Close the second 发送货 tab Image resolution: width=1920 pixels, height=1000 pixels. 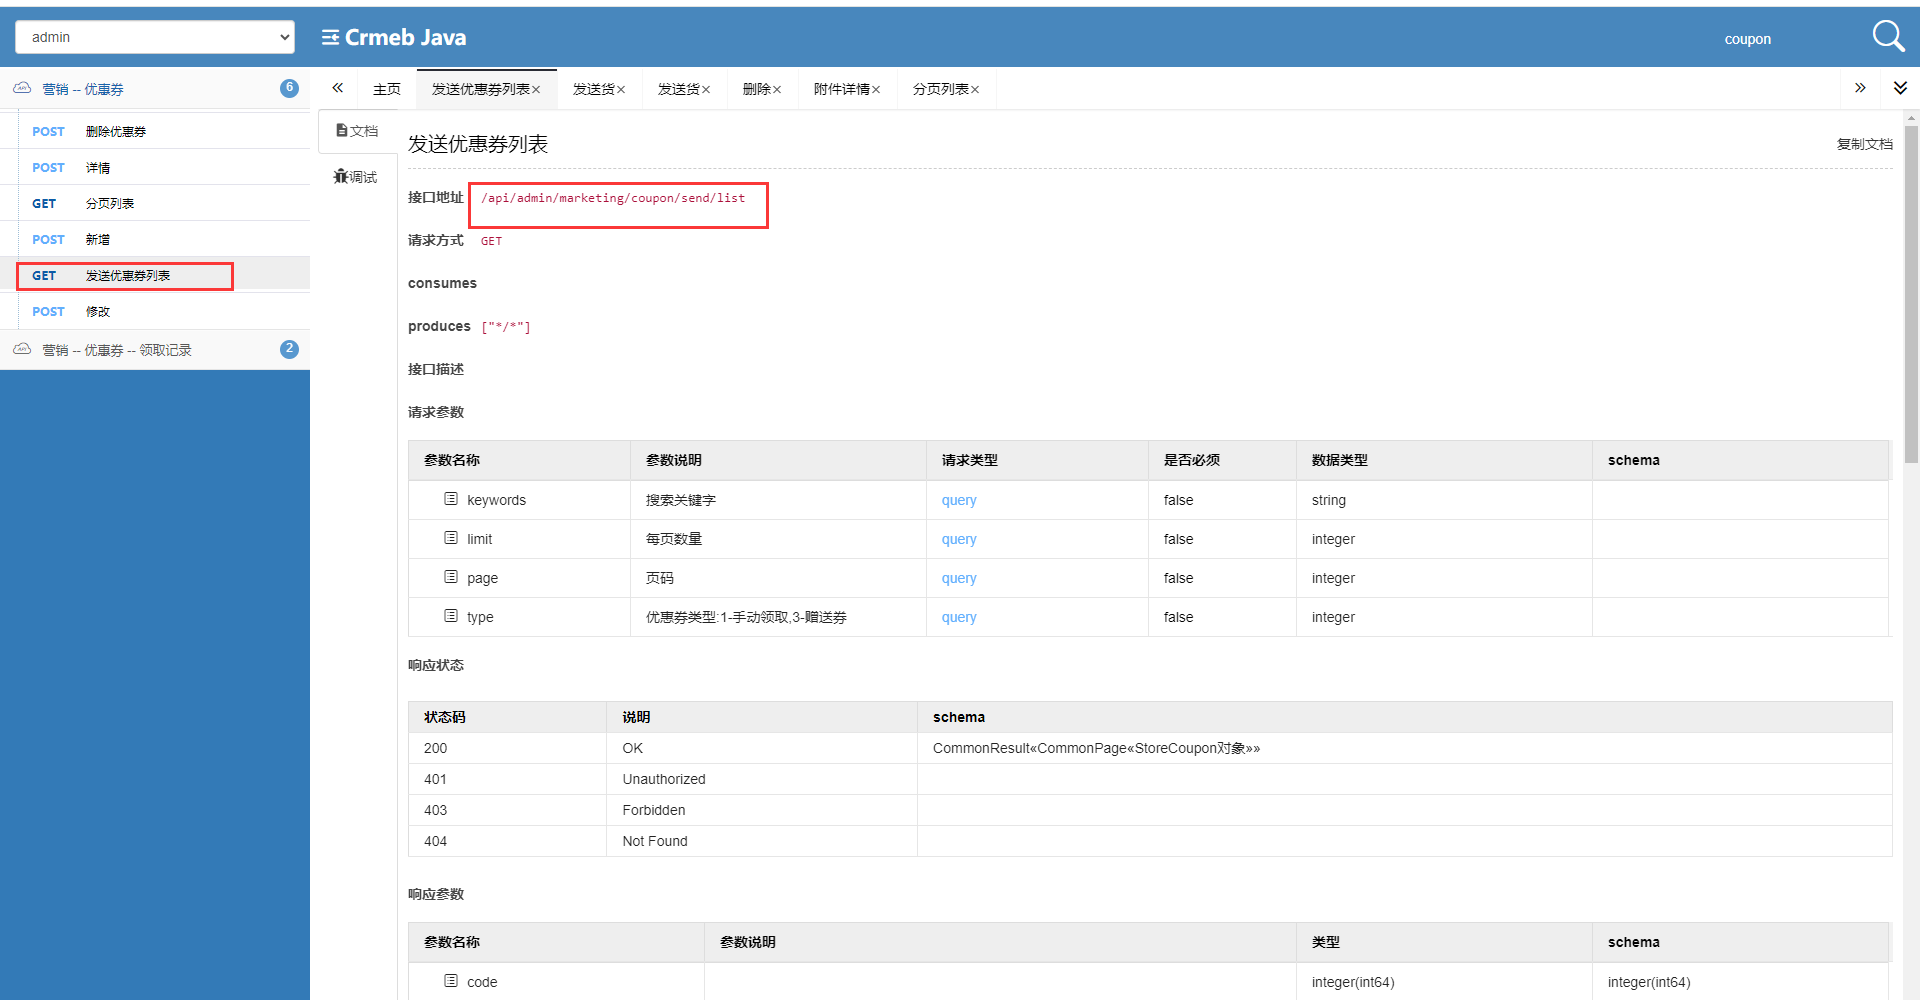point(706,90)
